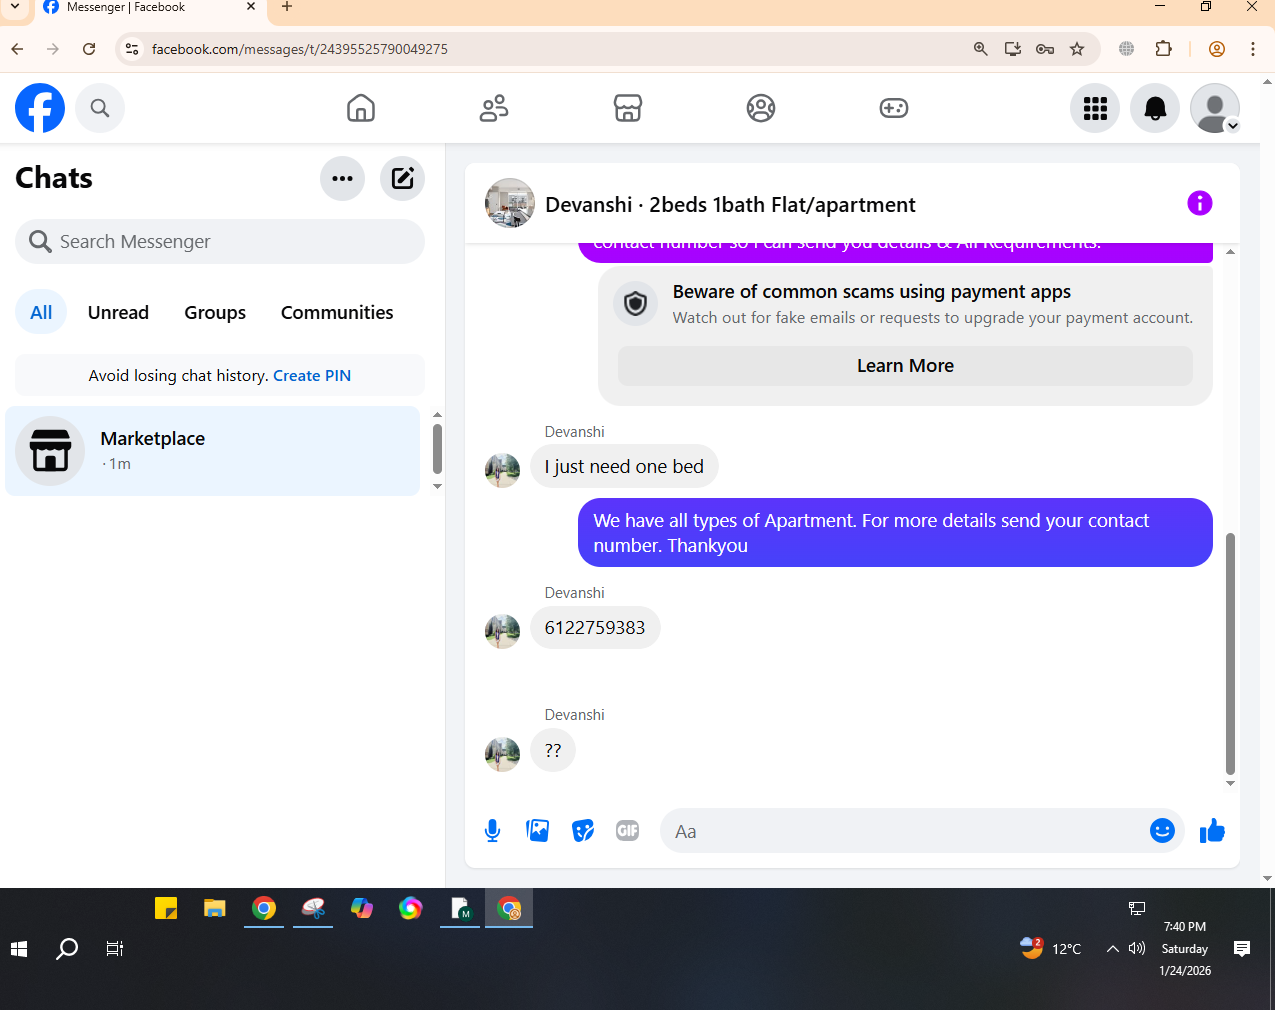Open the Groups icon in top navigation
1275x1010 pixels.
[761, 108]
